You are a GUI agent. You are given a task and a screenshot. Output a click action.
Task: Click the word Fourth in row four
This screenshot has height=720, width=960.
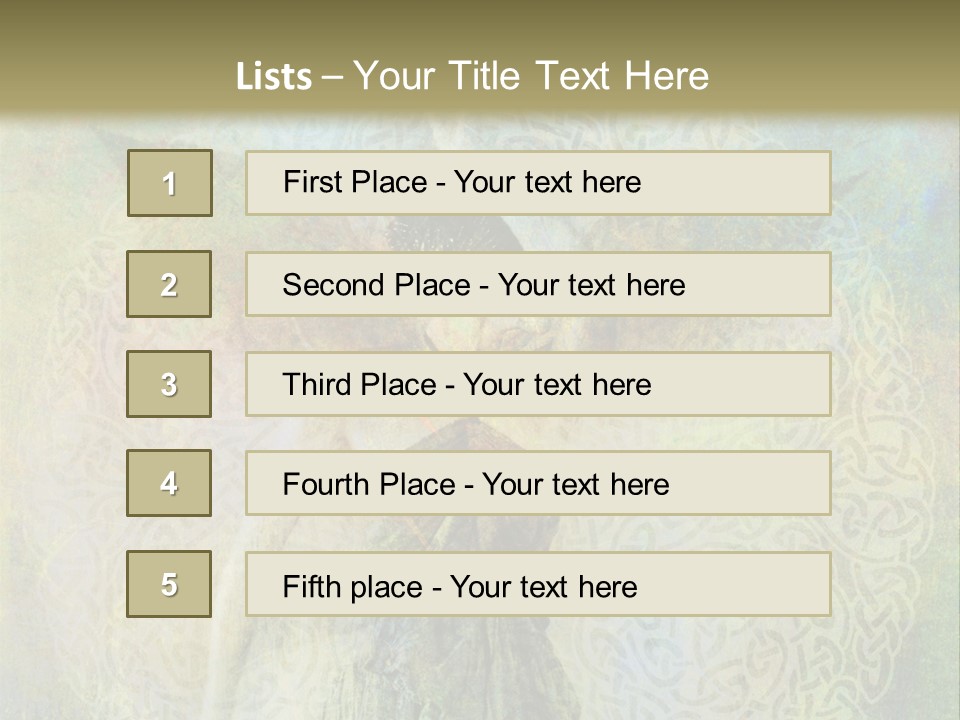tap(324, 484)
